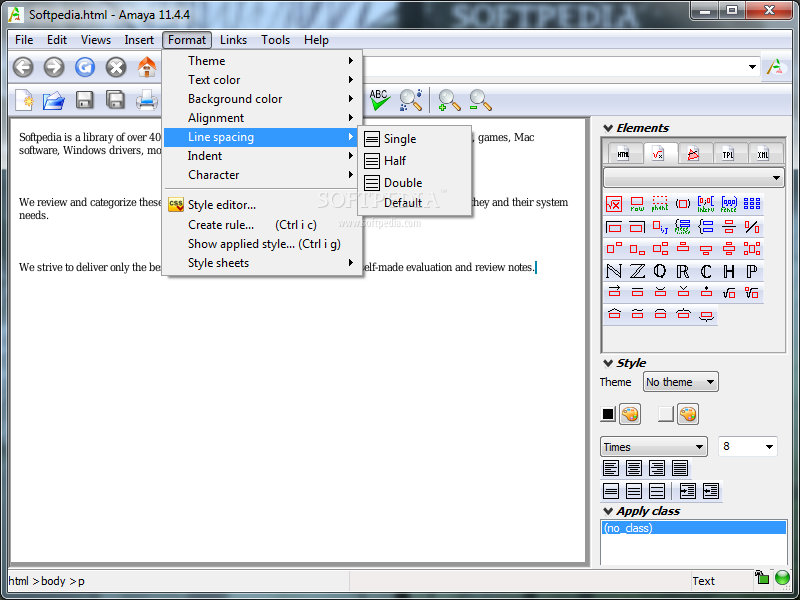800x600 pixels.
Task: Choose Default line spacing
Action: 414,203
